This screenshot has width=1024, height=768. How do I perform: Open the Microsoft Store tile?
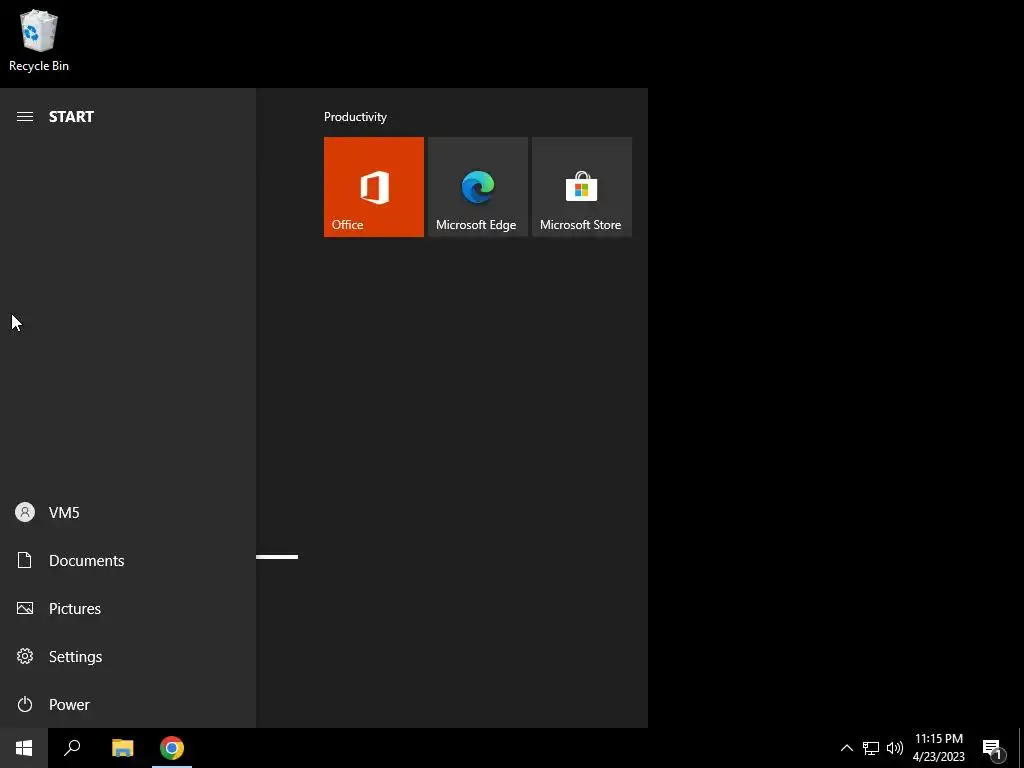point(582,187)
